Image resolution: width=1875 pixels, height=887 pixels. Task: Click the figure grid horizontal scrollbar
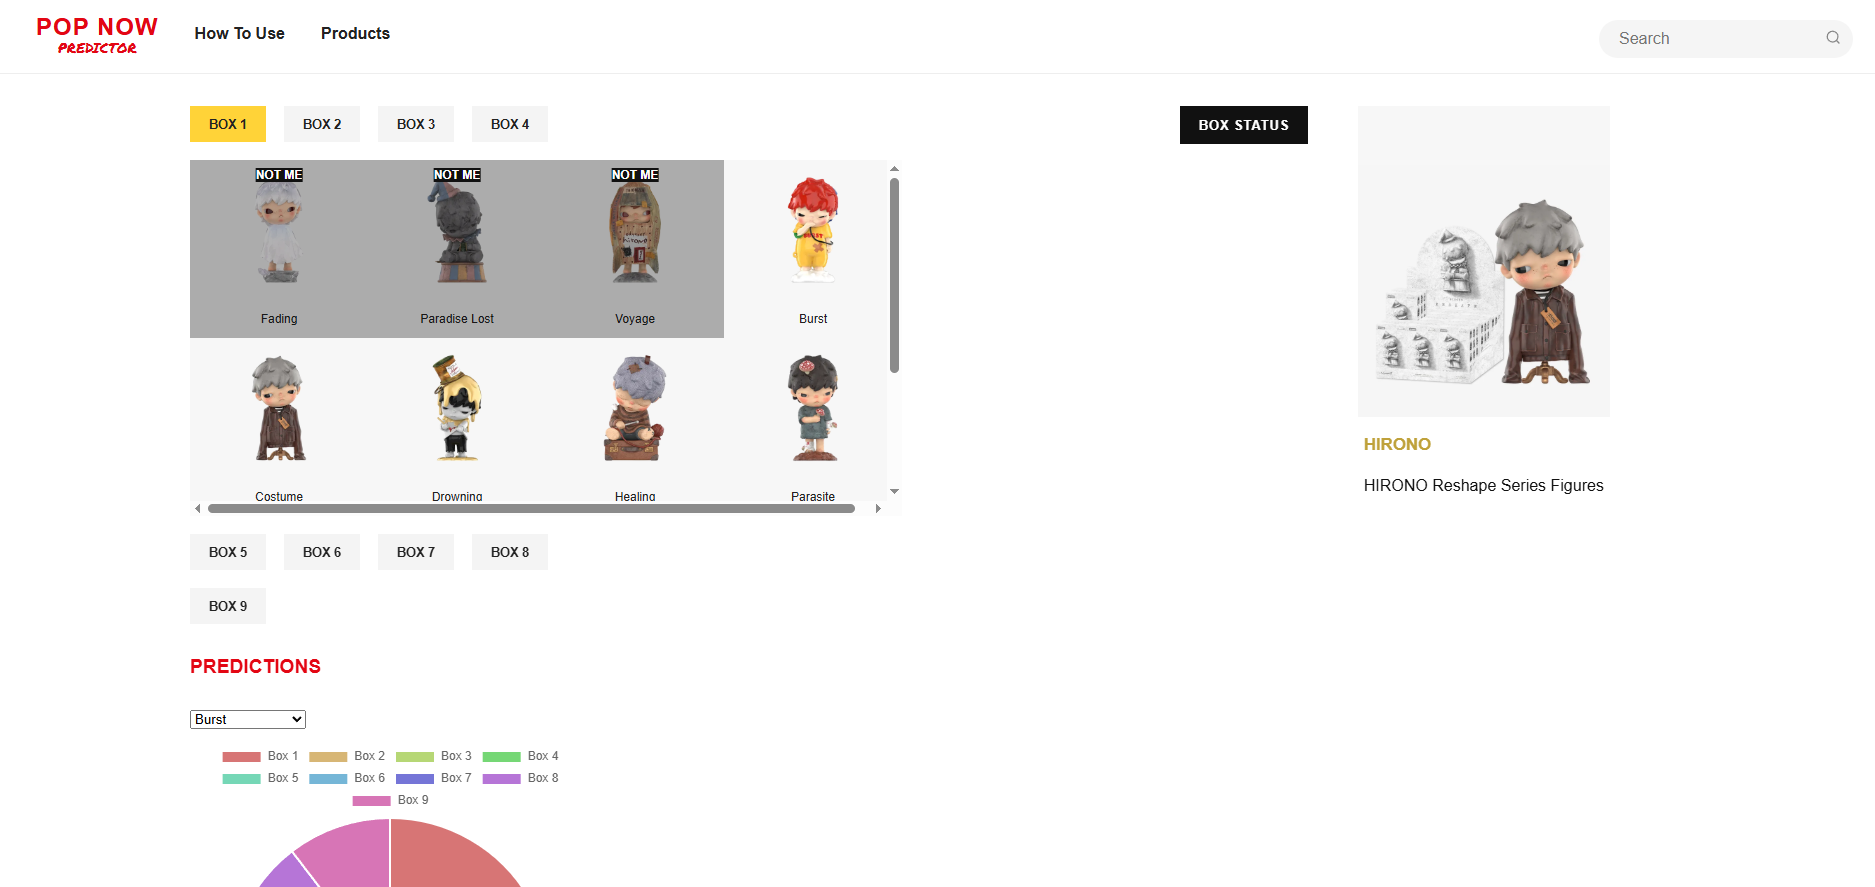[x=531, y=508]
